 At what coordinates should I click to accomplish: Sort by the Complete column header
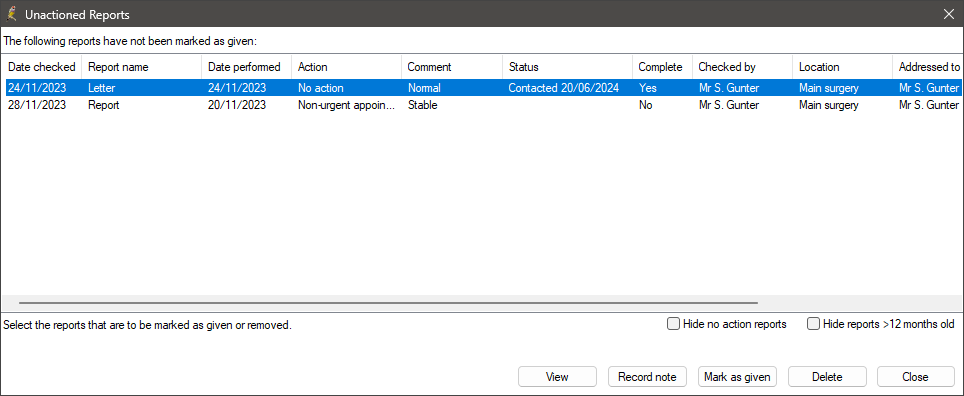point(663,67)
